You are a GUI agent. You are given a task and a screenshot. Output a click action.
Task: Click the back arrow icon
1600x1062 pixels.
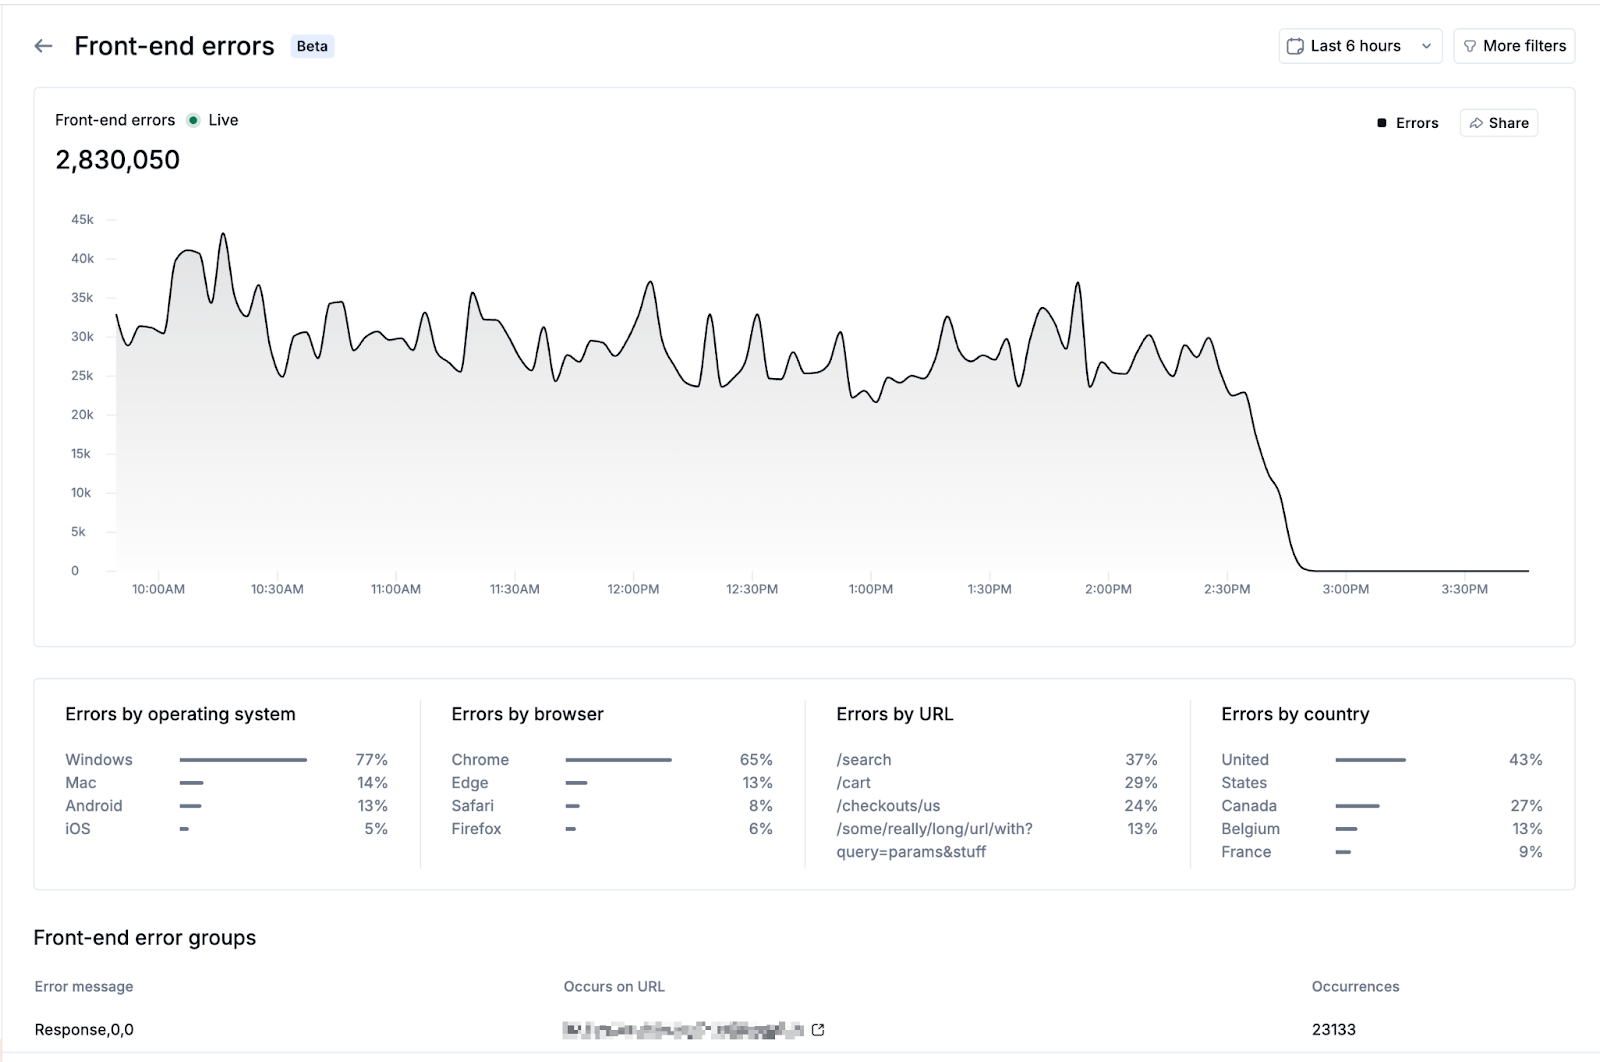(x=43, y=46)
